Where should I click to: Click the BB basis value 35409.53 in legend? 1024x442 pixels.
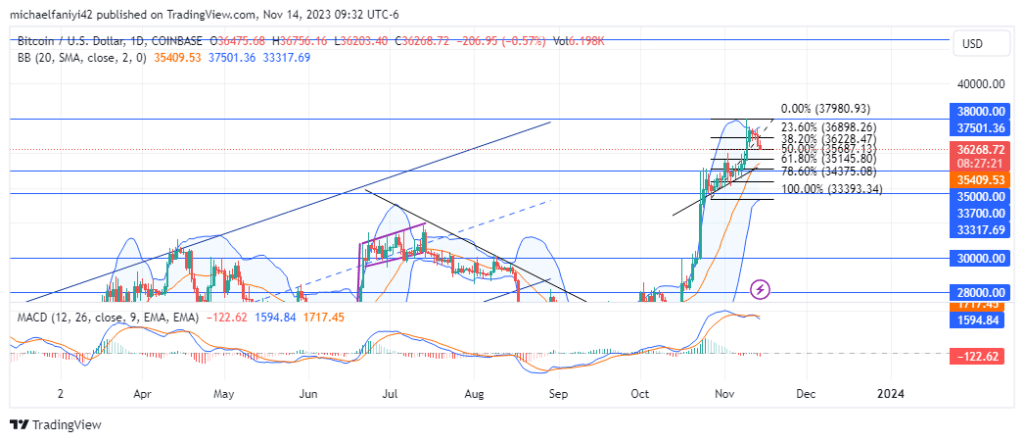[x=178, y=57]
